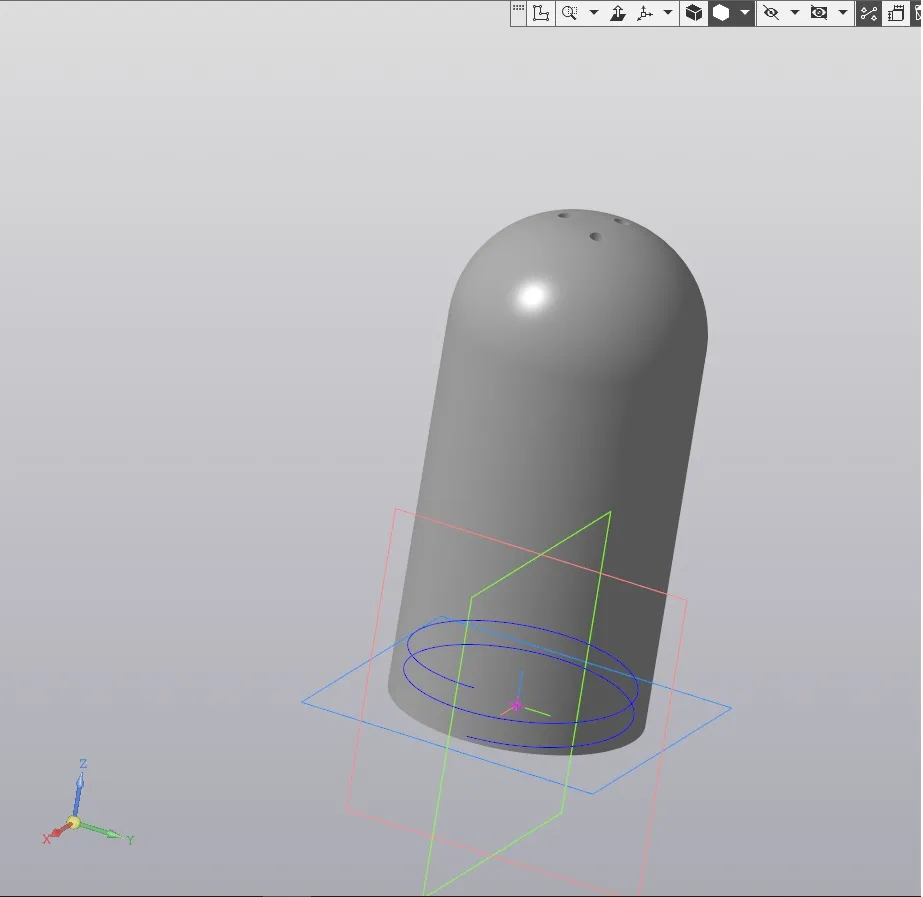Click the red X axis arrow
The height and width of the screenshot is (897, 923).
[58, 831]
